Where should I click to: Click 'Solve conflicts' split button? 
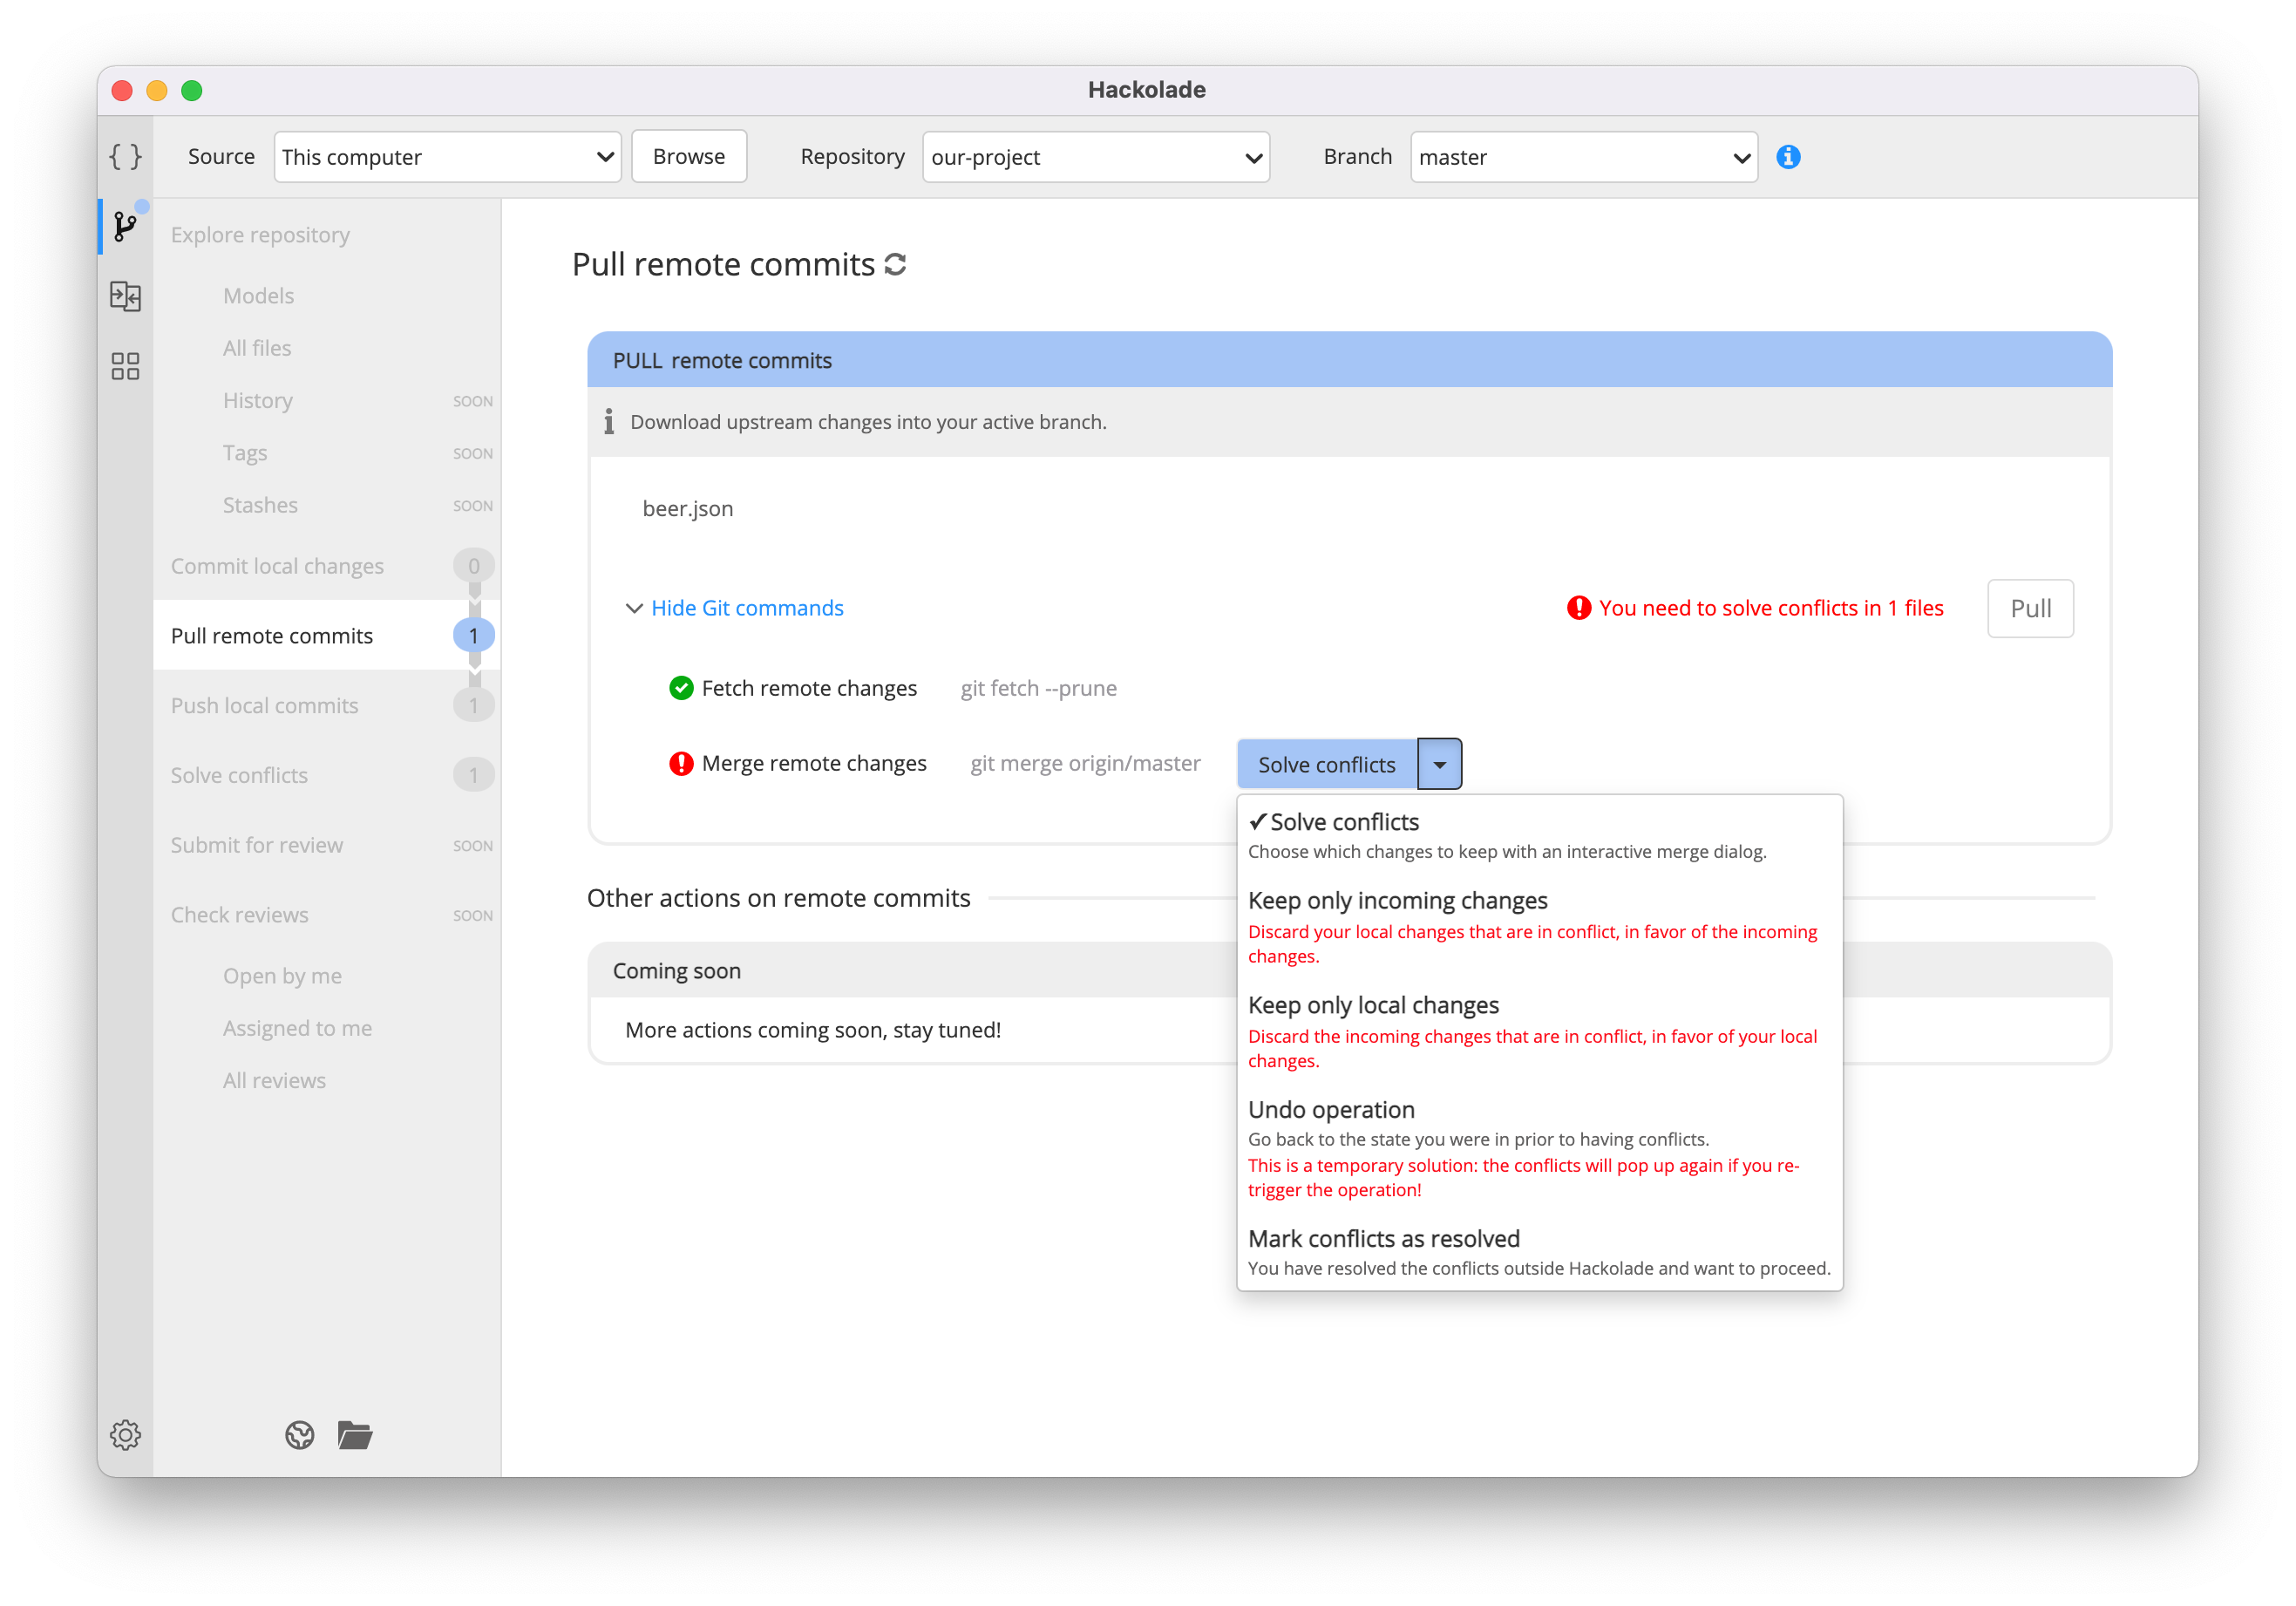point(1328,763)
